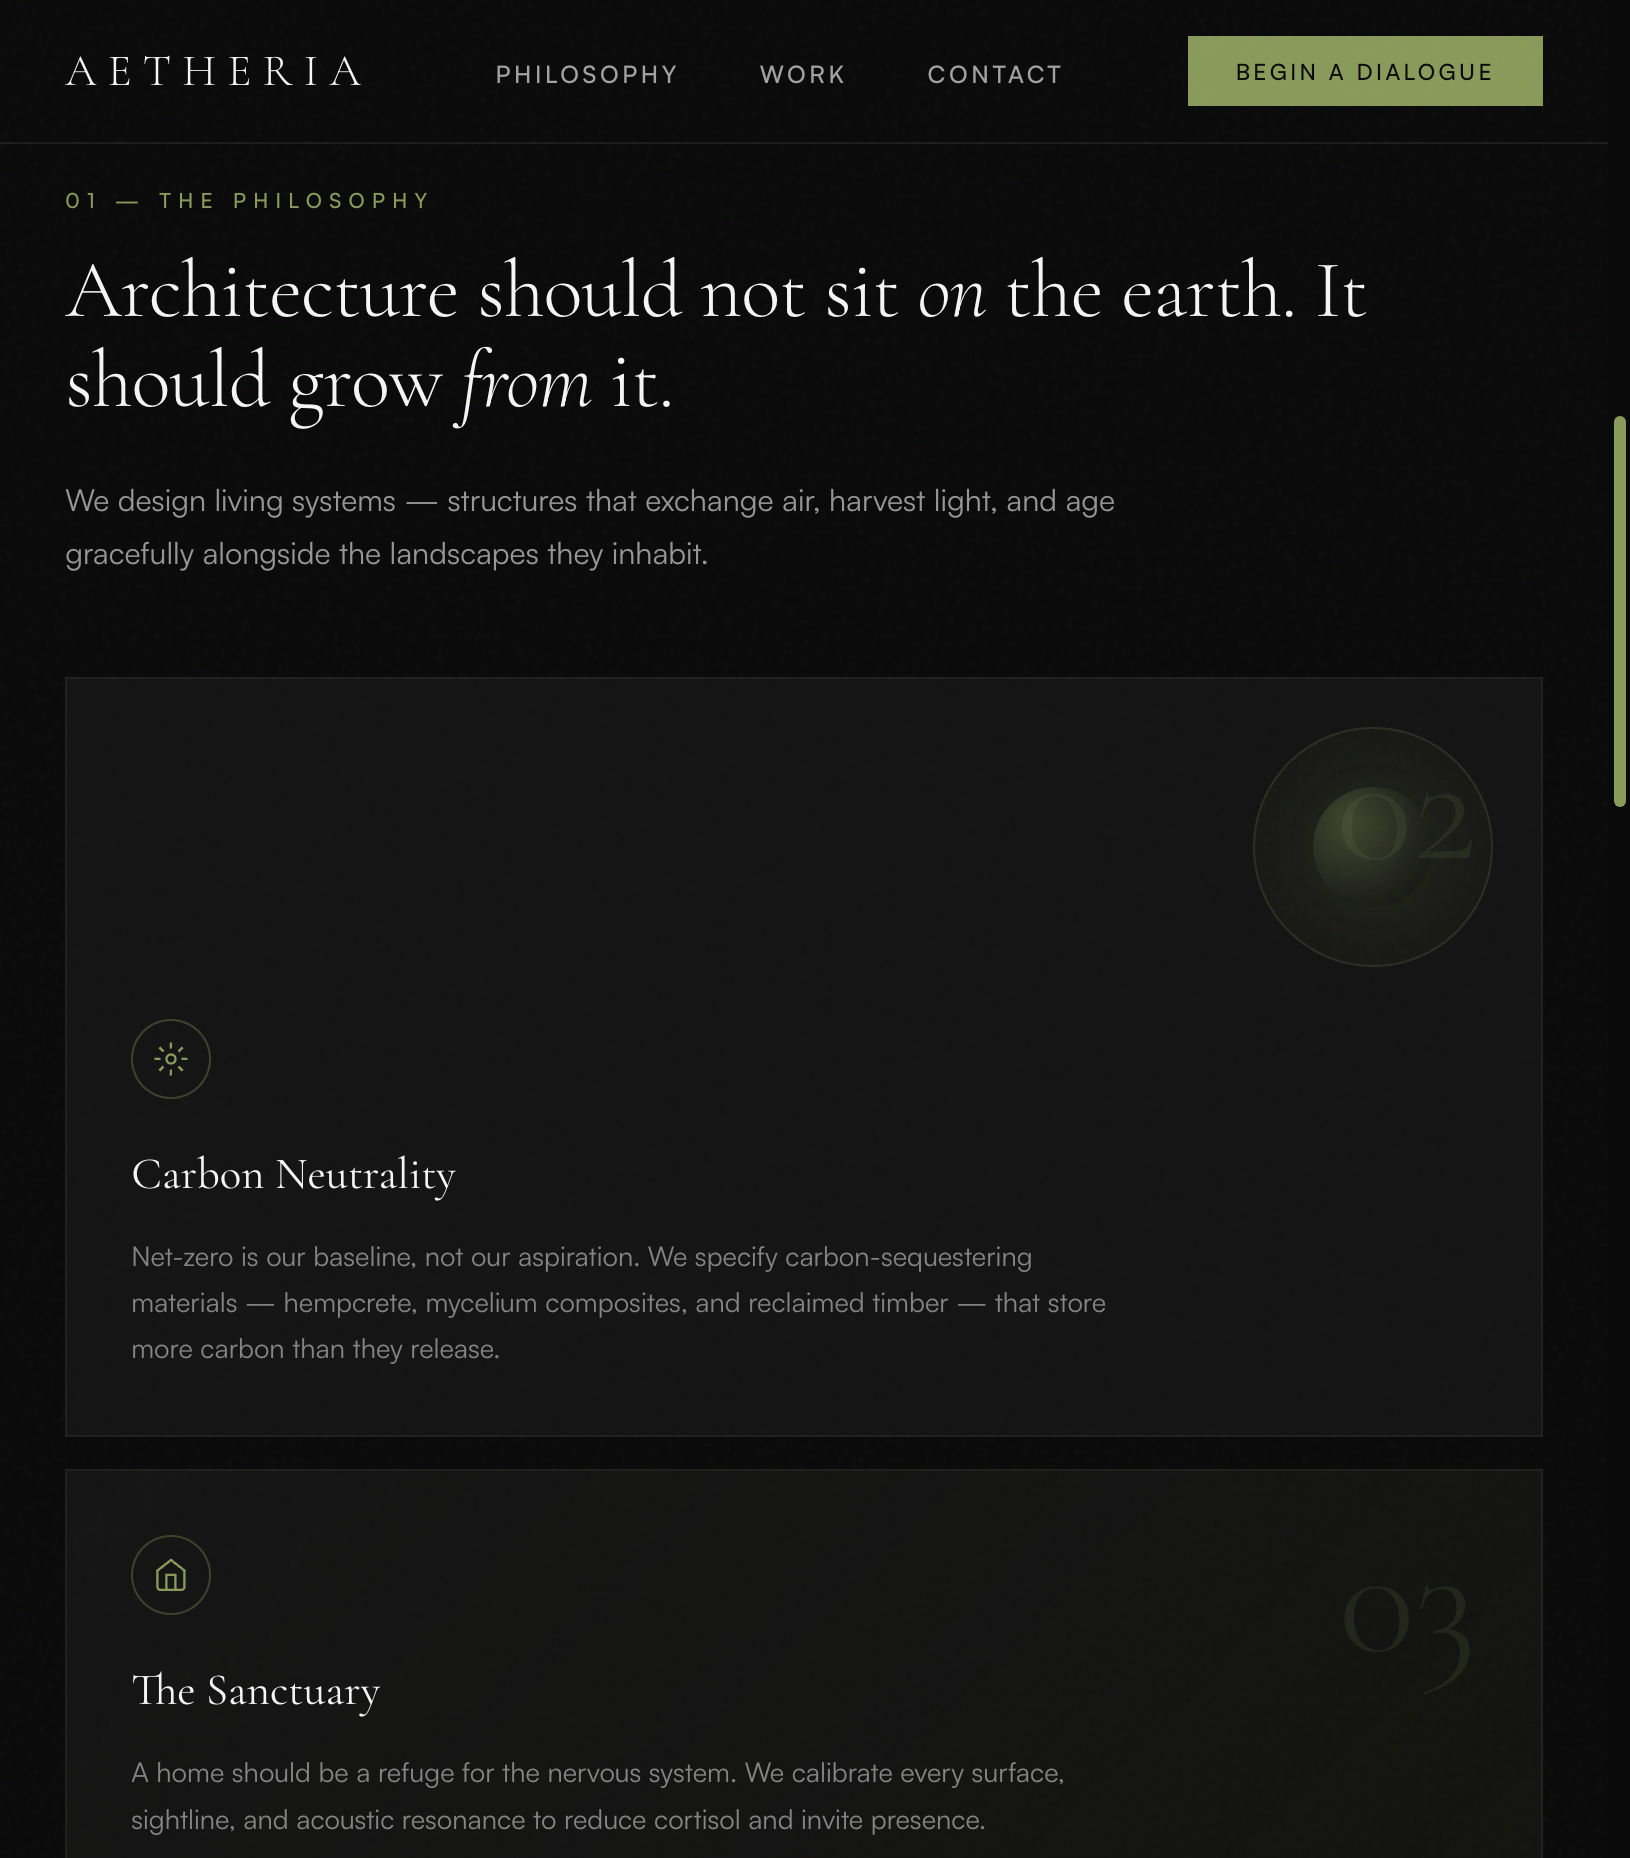Open the Contact nav link
The height and width of the screenshot is (1858, 1630).
995,74
